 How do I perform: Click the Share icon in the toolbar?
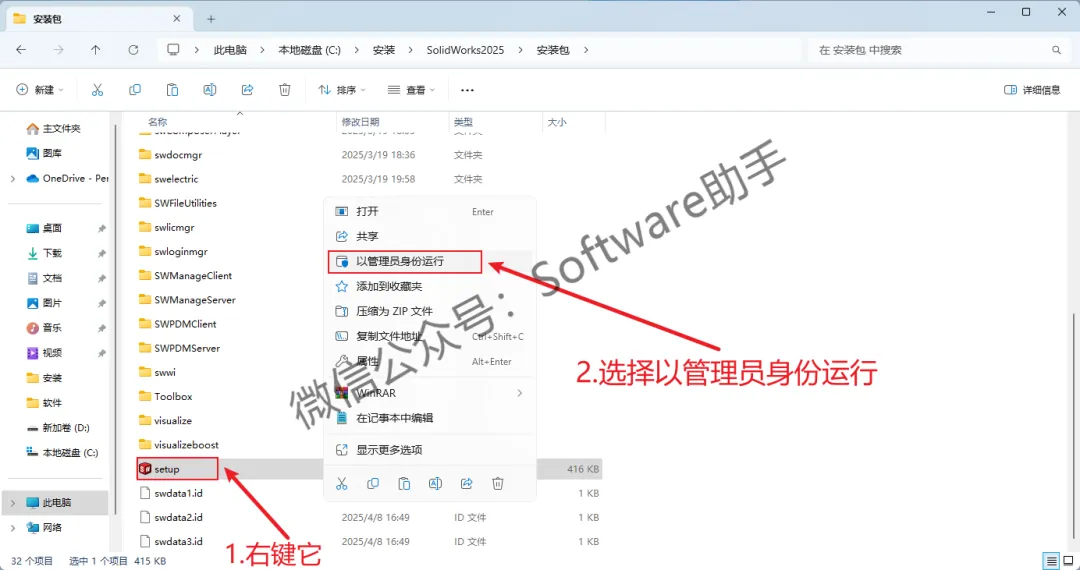coord(247,89)
